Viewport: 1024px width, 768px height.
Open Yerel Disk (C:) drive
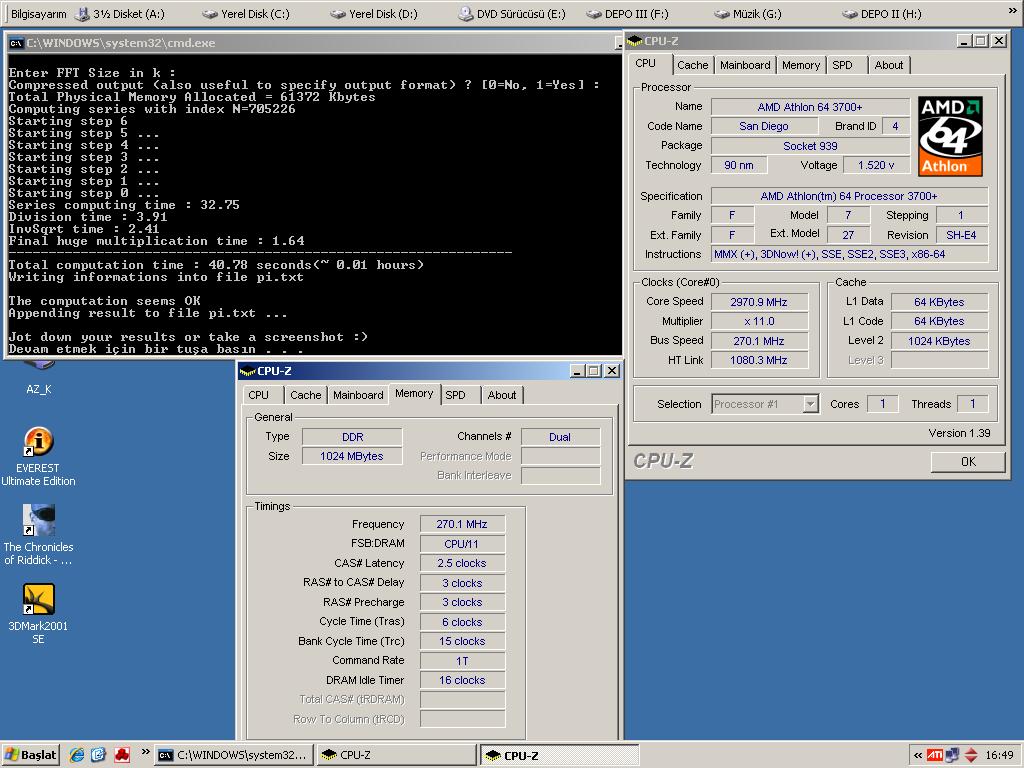[x=246, y=14]
